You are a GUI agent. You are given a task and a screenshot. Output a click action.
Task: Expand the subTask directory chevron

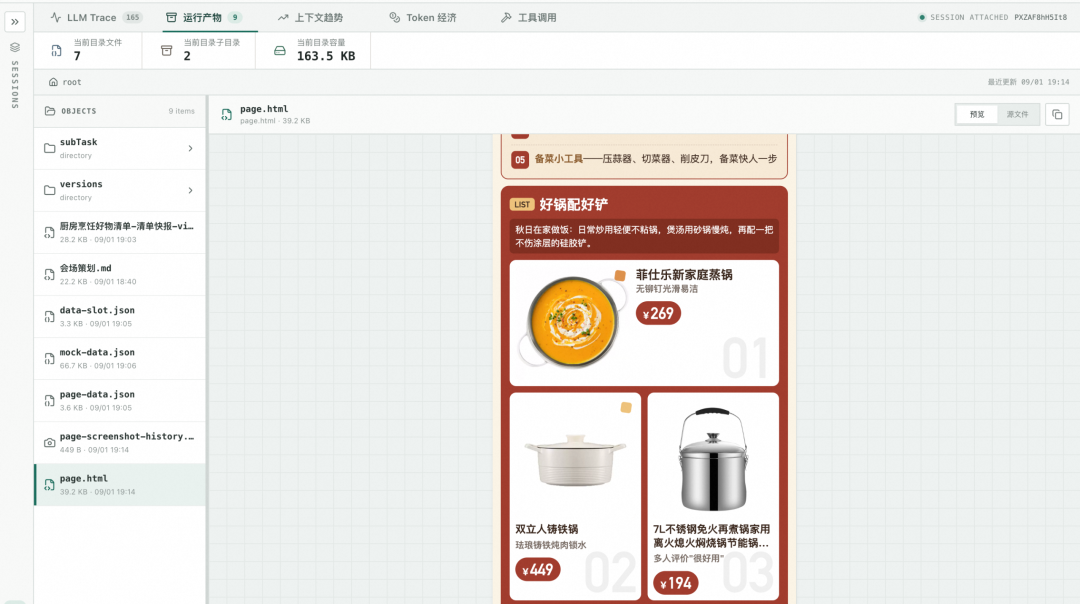[x=191, y=148]
